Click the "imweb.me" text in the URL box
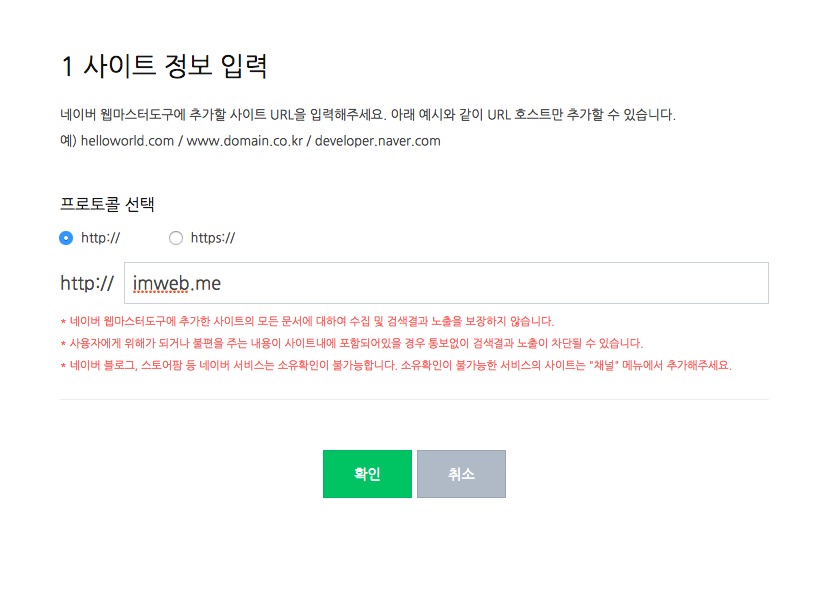Image resolution: width=821 pixels, height=603 pixels. point(177,284)
